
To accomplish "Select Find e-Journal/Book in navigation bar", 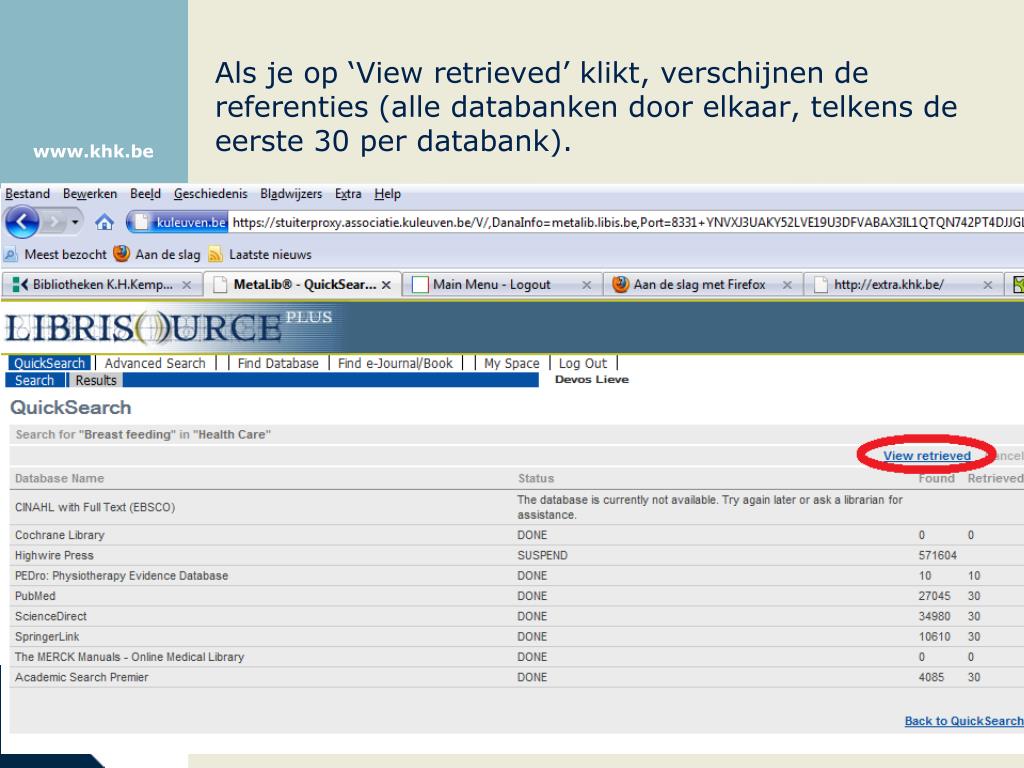I will [395, 364].
